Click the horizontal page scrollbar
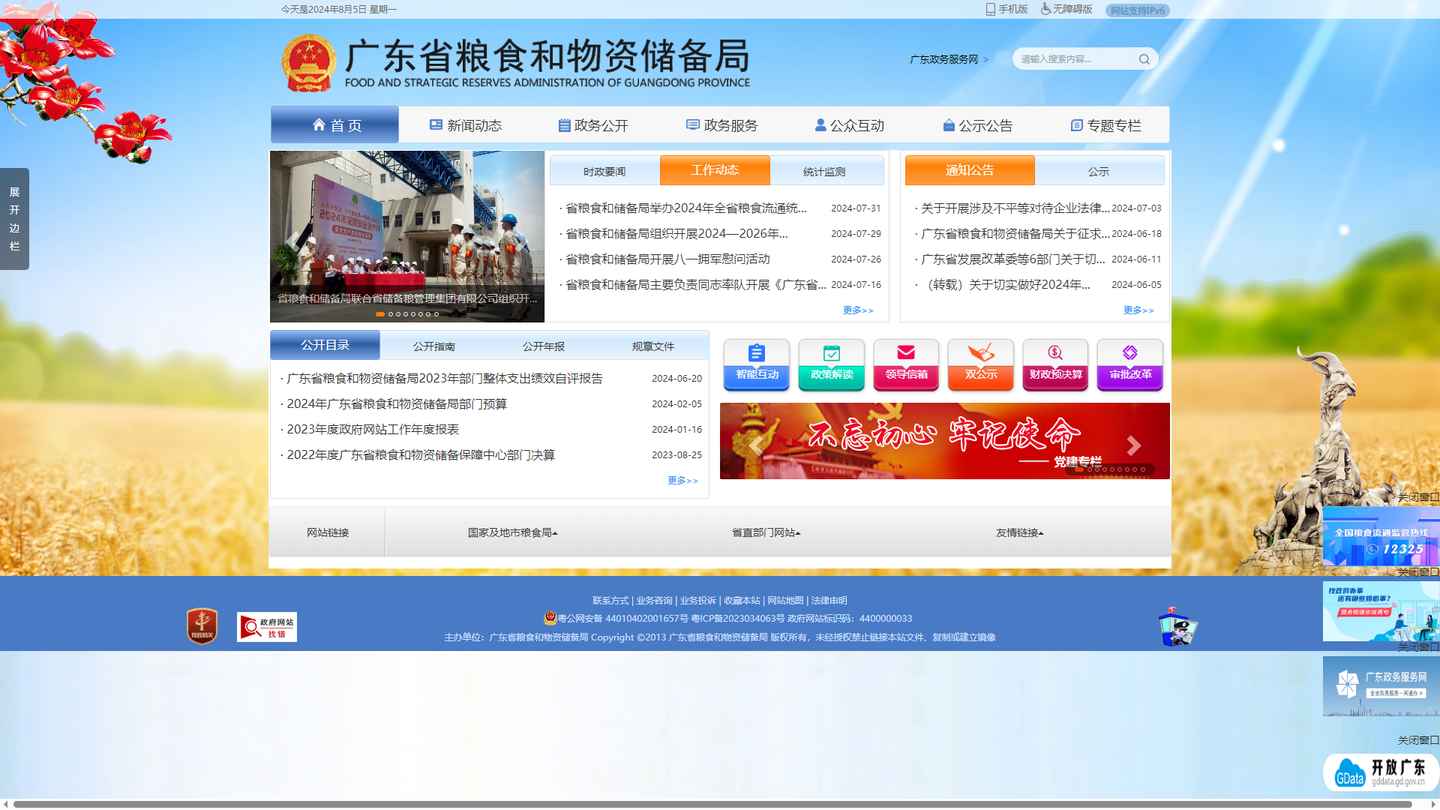The height and width of the screenshot is (810, 1440). click(x=712, y=804)
